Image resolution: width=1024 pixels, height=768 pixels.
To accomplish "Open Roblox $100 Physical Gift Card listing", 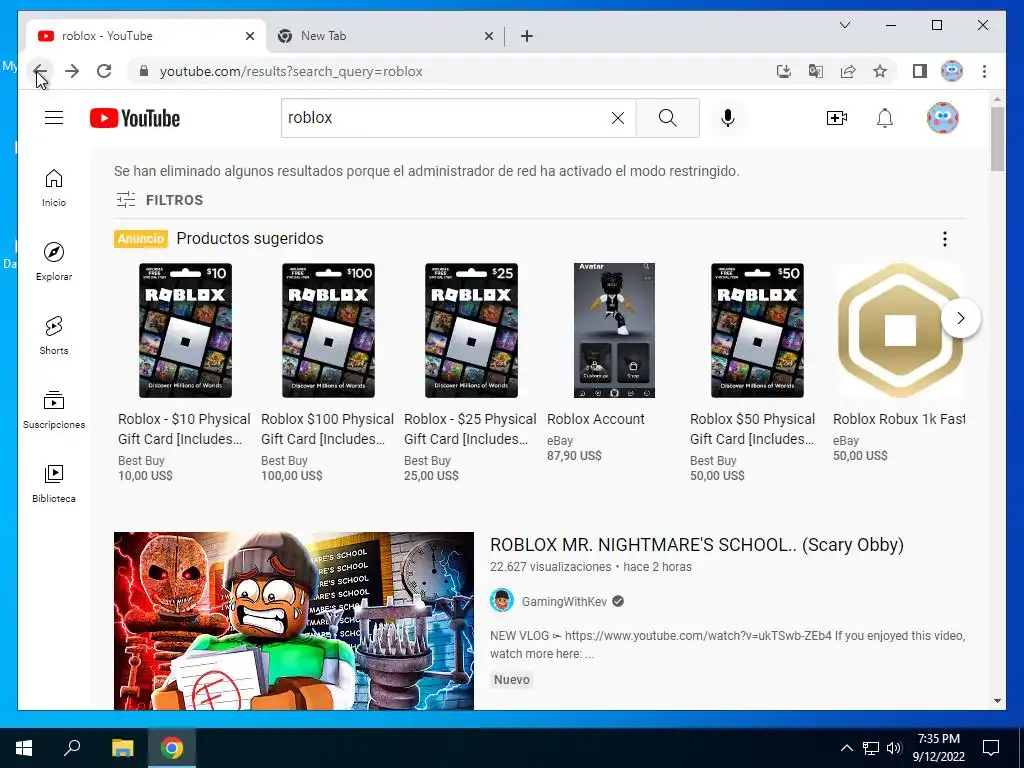I will (327, 429).
